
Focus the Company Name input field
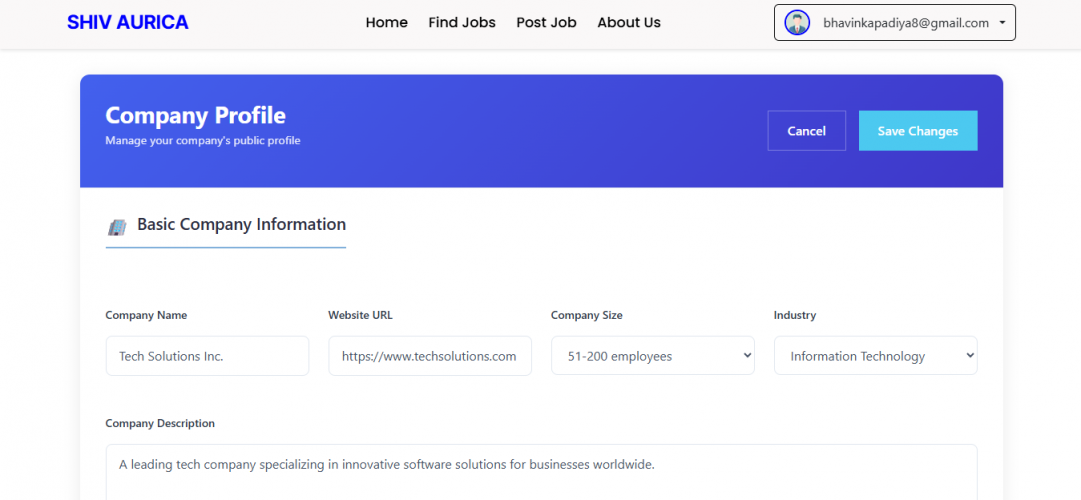pyautogui.click(x=207, y=356)
